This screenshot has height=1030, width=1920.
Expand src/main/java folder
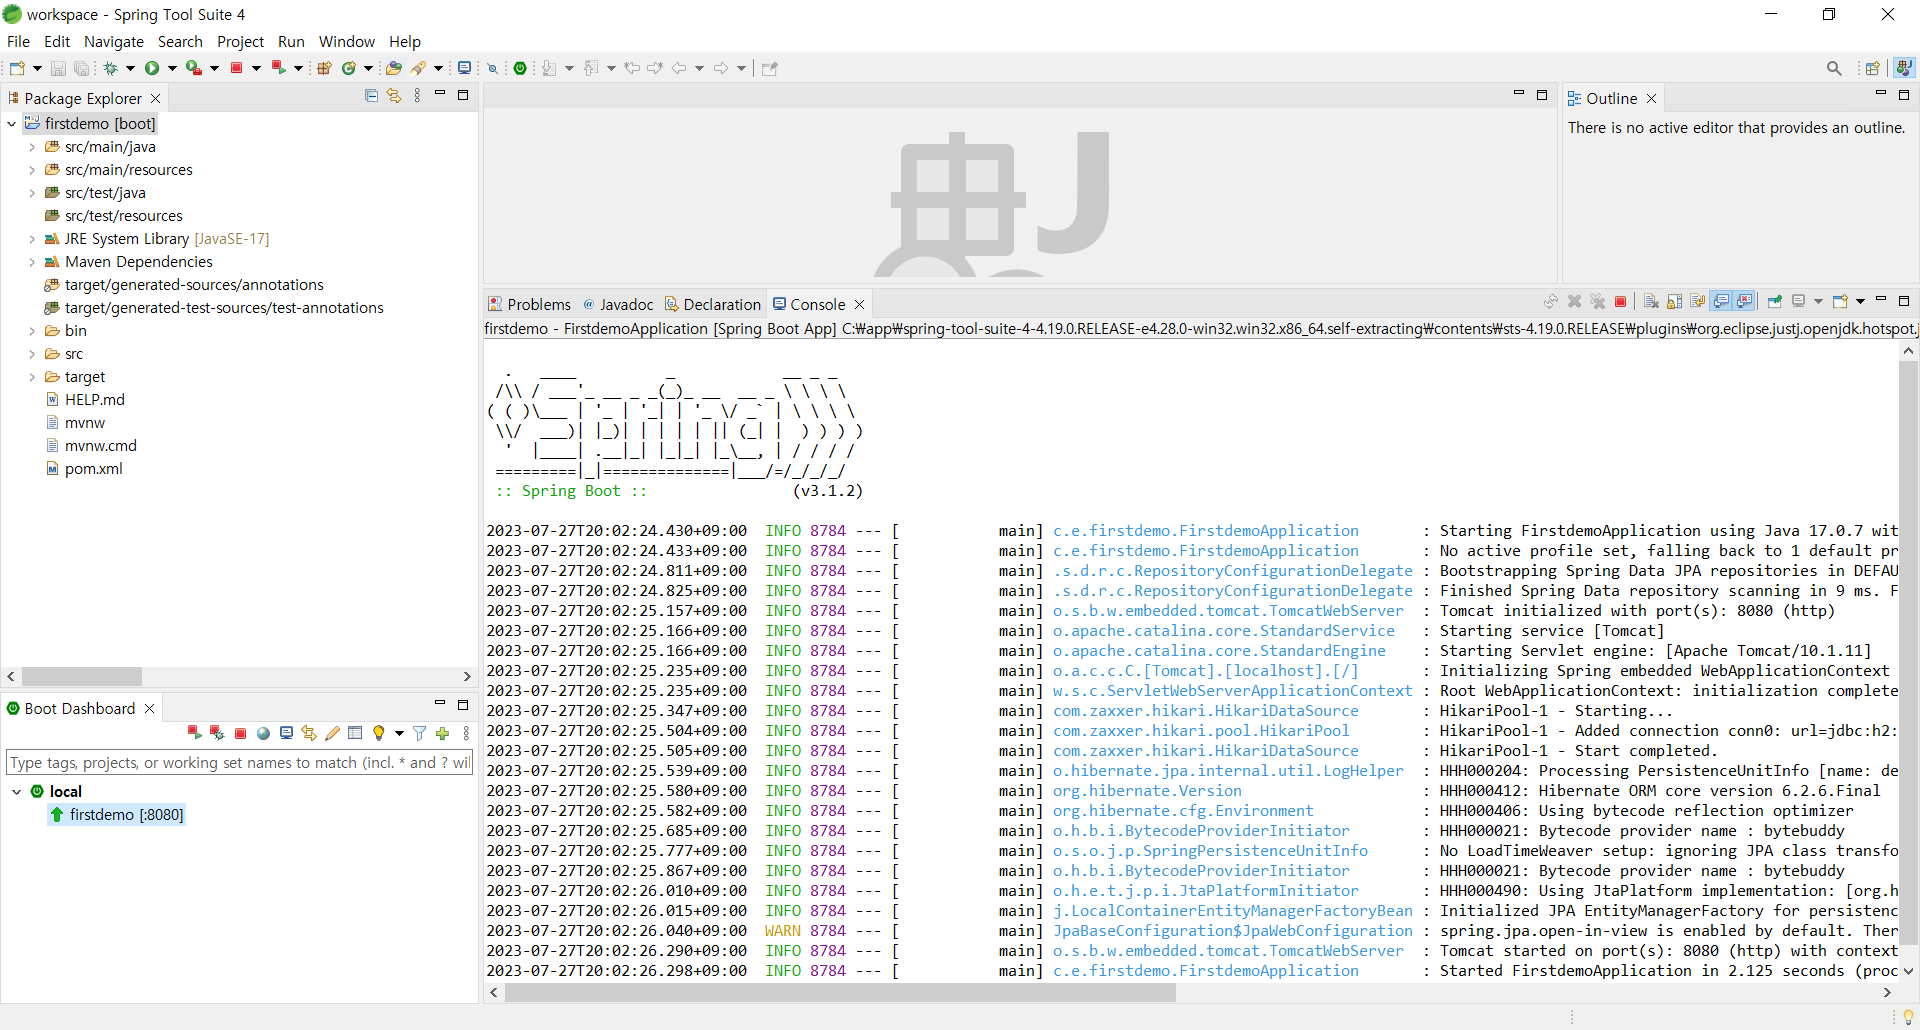(32, 147)
